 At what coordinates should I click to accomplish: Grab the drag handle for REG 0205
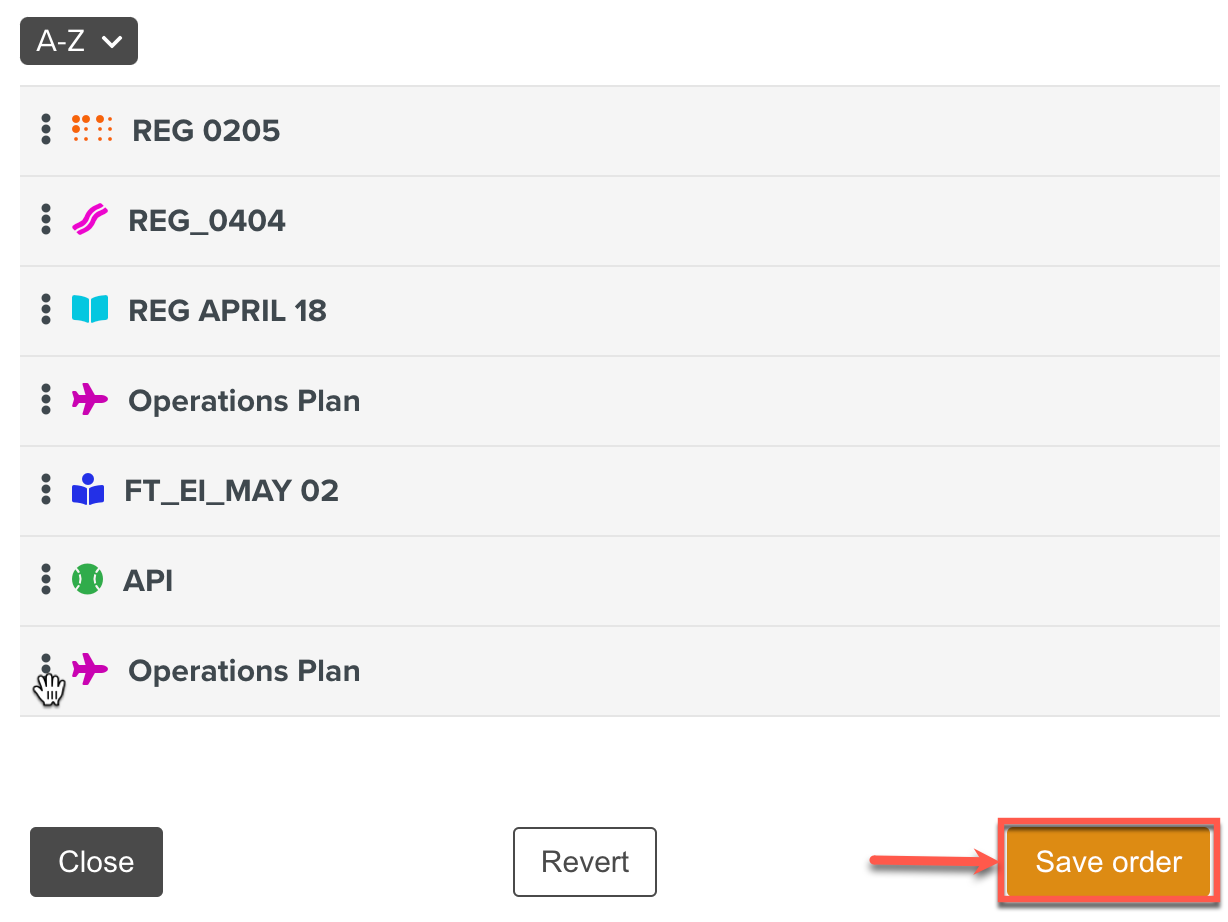(46, 130)
